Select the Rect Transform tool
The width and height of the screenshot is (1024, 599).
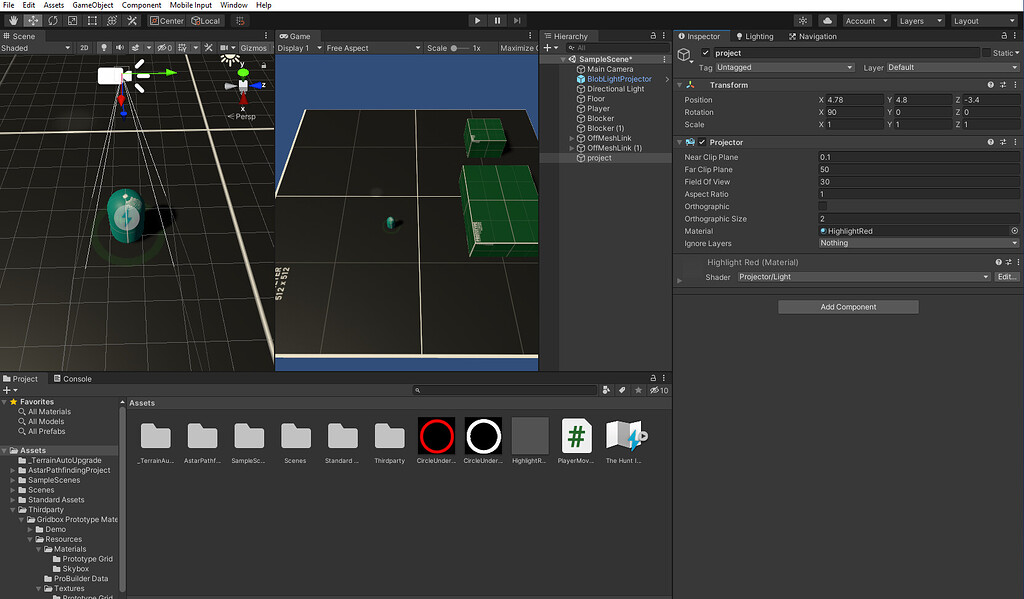click(x=92, y=20)
